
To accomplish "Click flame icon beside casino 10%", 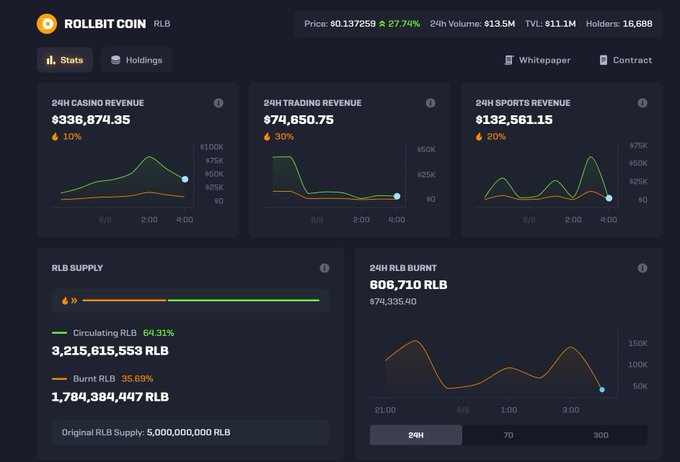I will coord(55,137).
